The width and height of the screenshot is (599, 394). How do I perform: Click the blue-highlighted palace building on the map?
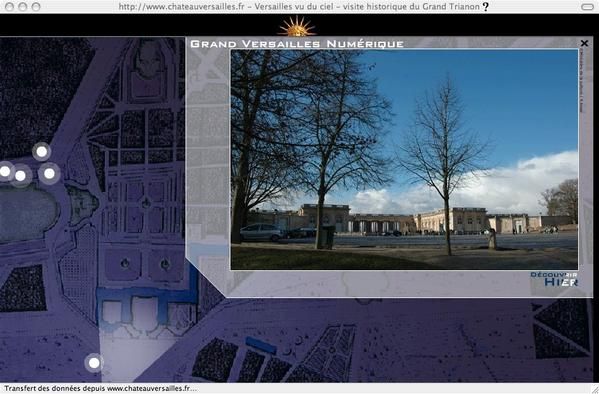[x=147, y=304]
